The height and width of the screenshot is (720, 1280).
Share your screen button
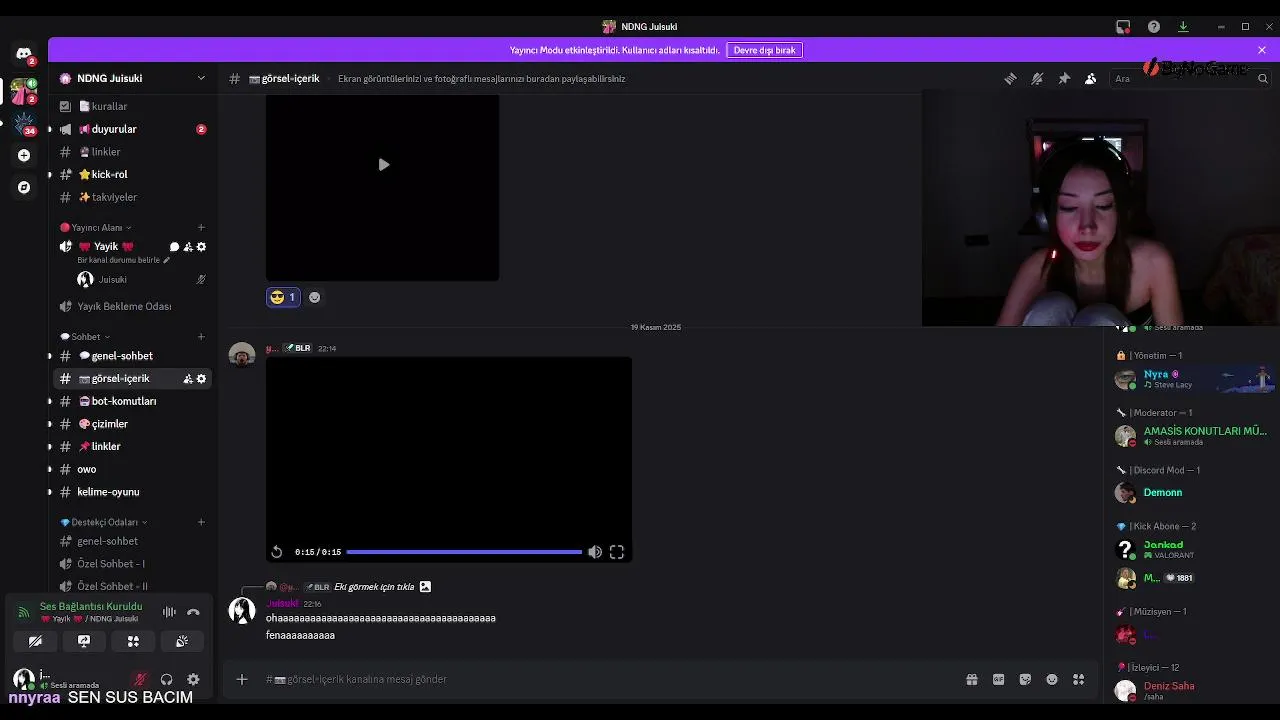pyautogui.click(x=84, y=641)
